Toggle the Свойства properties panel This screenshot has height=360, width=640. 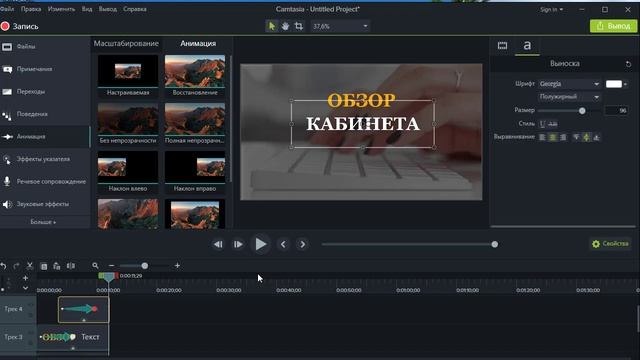coord(610,244)
